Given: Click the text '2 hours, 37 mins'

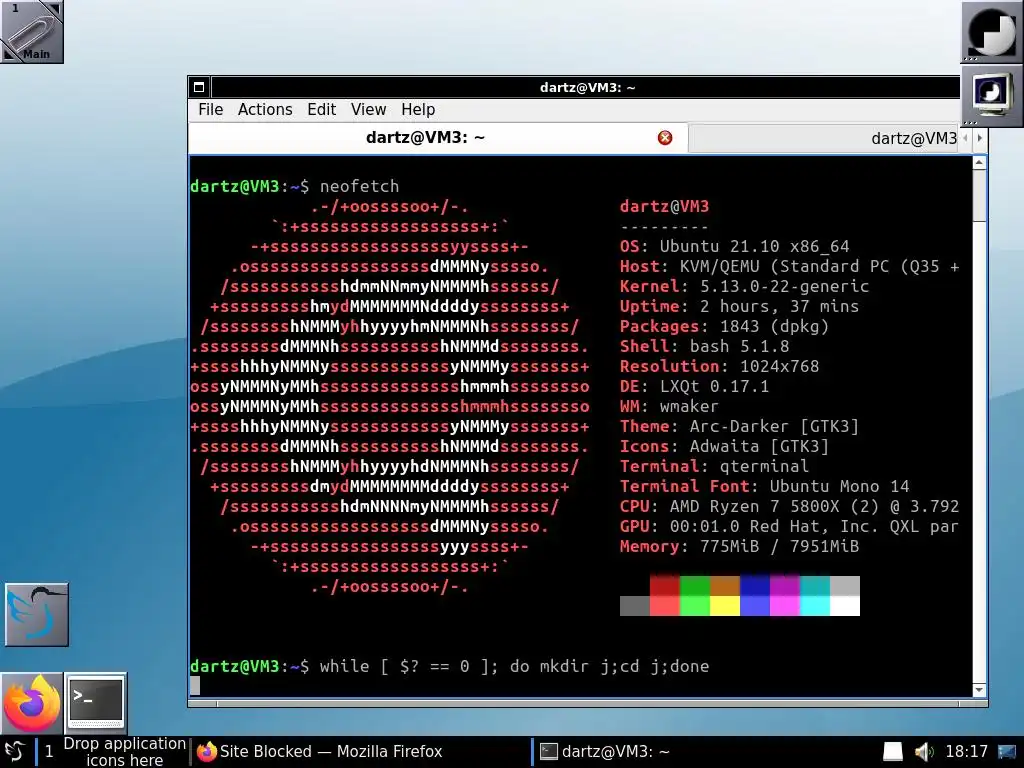Looking at the screenshot, I should pos(779,306).
